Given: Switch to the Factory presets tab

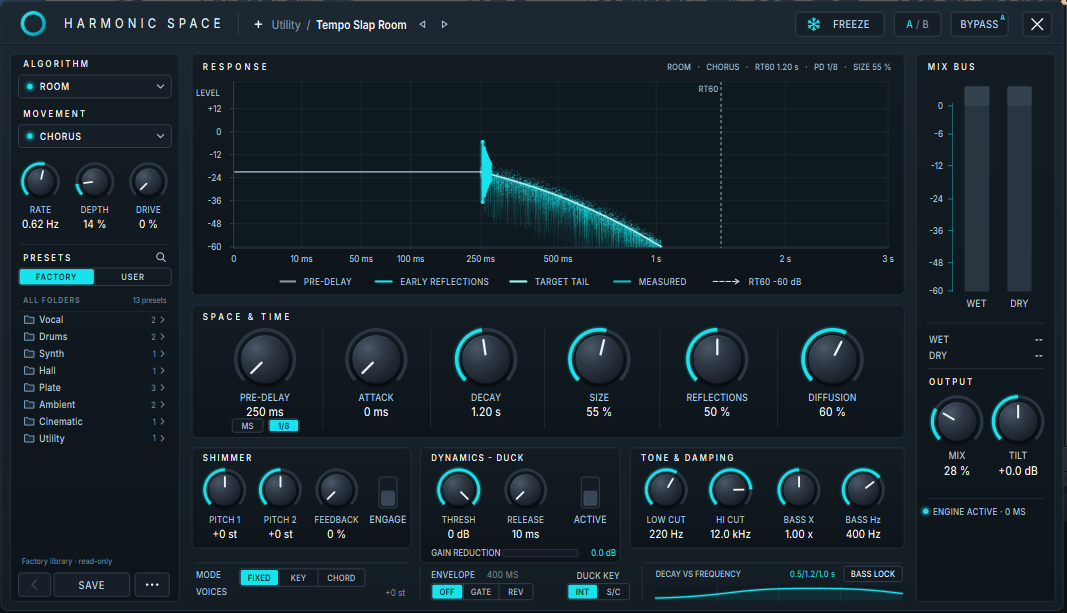Looking at the screenshot, I should pos(56,277).
